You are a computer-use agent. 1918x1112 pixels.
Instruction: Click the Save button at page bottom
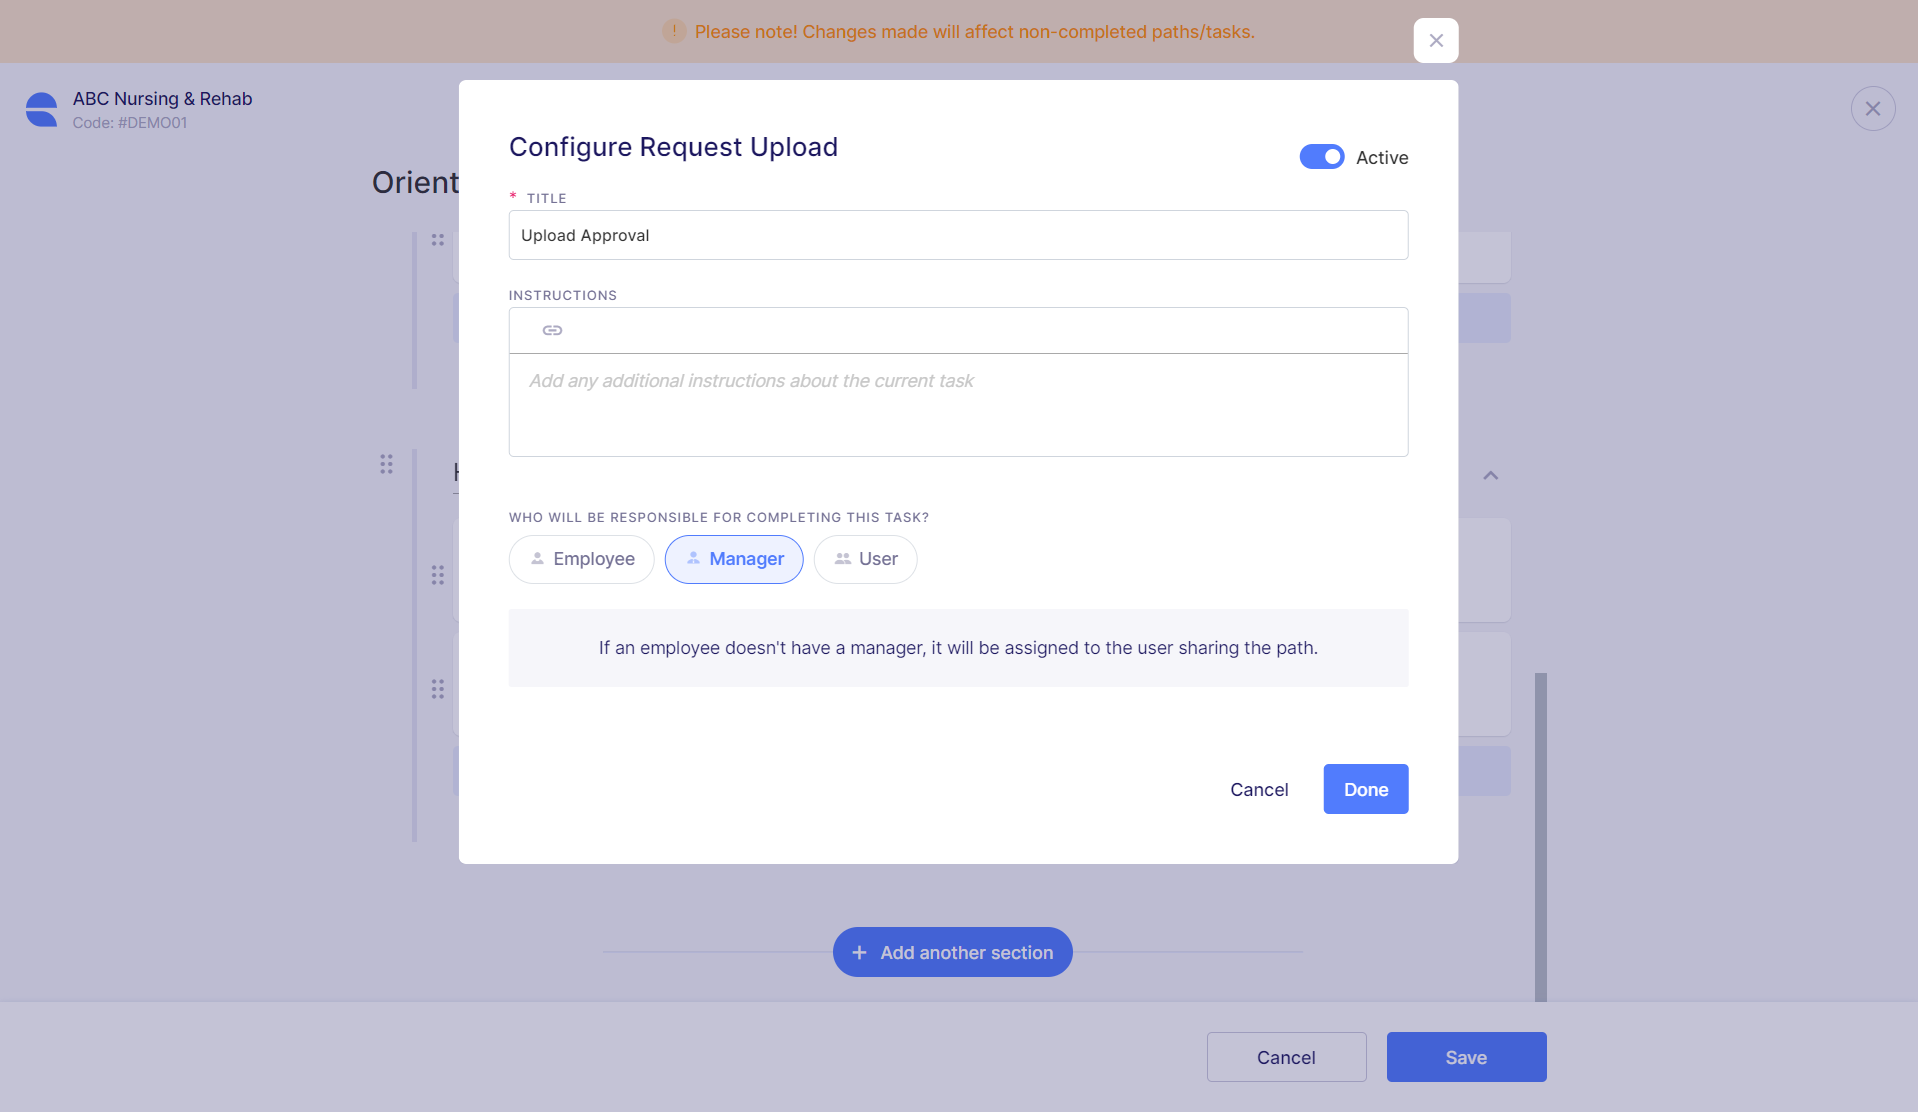pyautogui.click(x=1466, y=1057)
